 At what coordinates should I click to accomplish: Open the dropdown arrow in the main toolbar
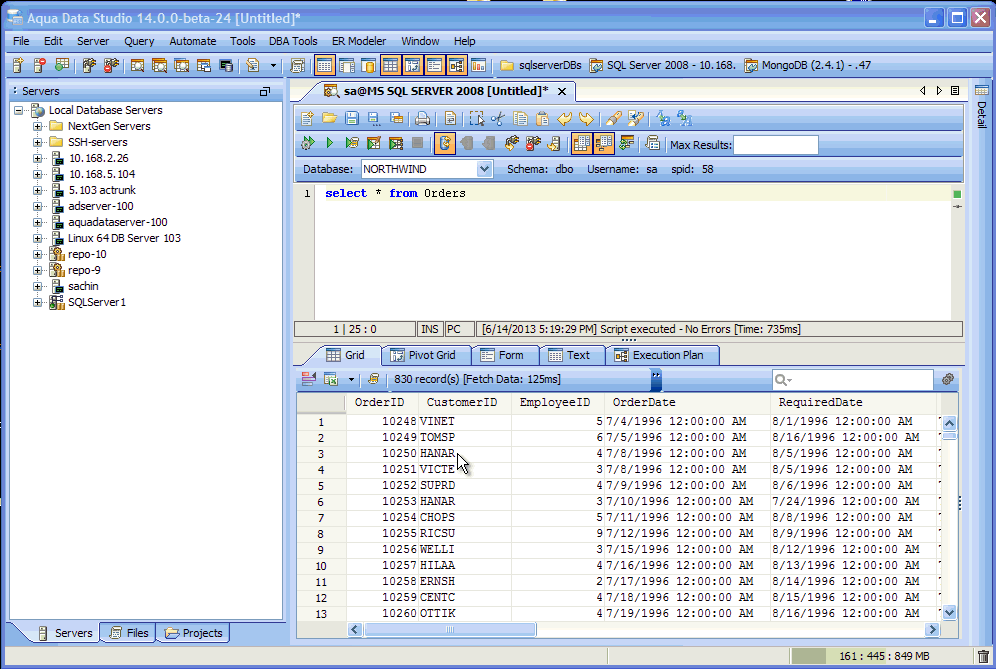point(273,65)
